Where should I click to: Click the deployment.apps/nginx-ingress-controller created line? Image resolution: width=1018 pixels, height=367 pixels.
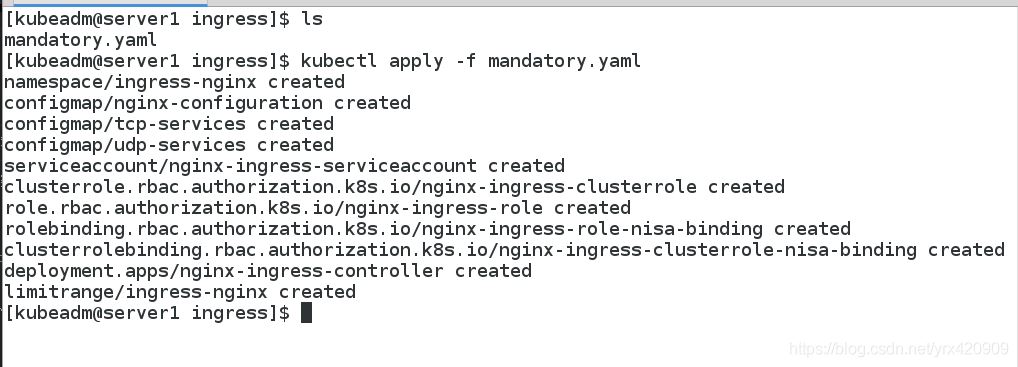(x=268, y=271)
